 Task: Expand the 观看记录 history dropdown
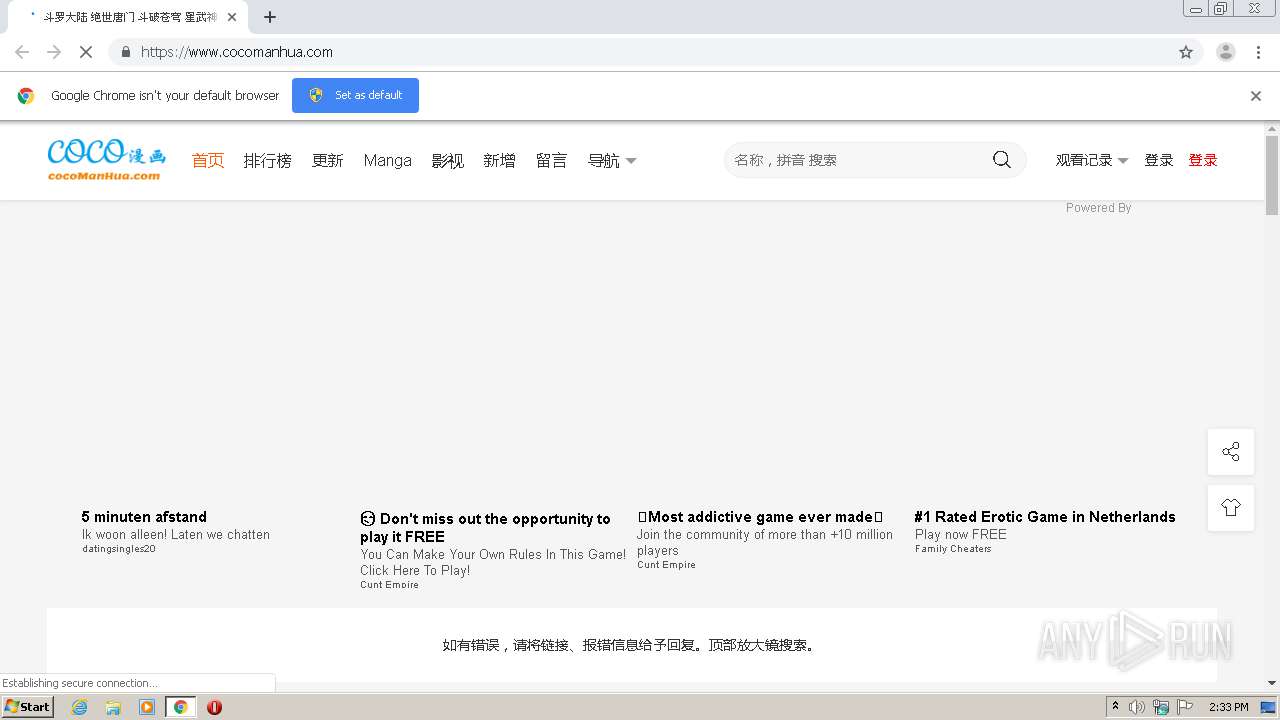pyautogui.click(x=1092, y=160)
